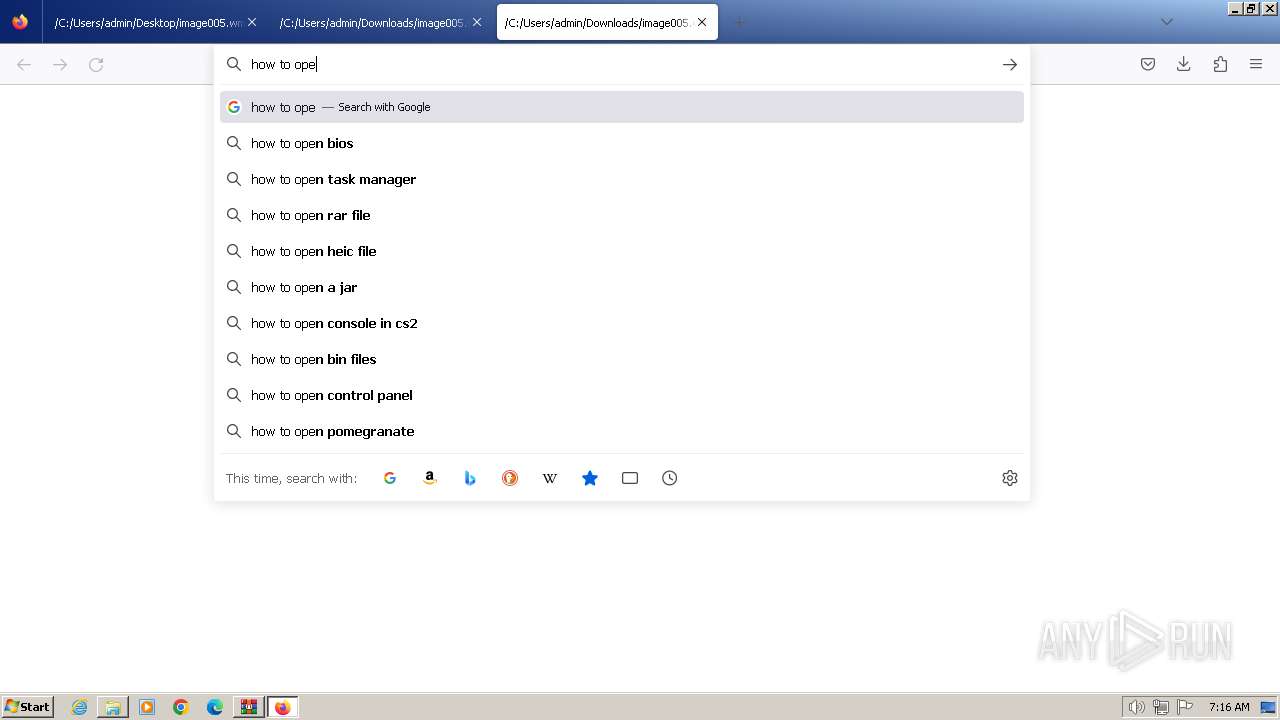Open search settings gear icon
This screenshot has width=1280, height=720.
(x=1010, y=478)
